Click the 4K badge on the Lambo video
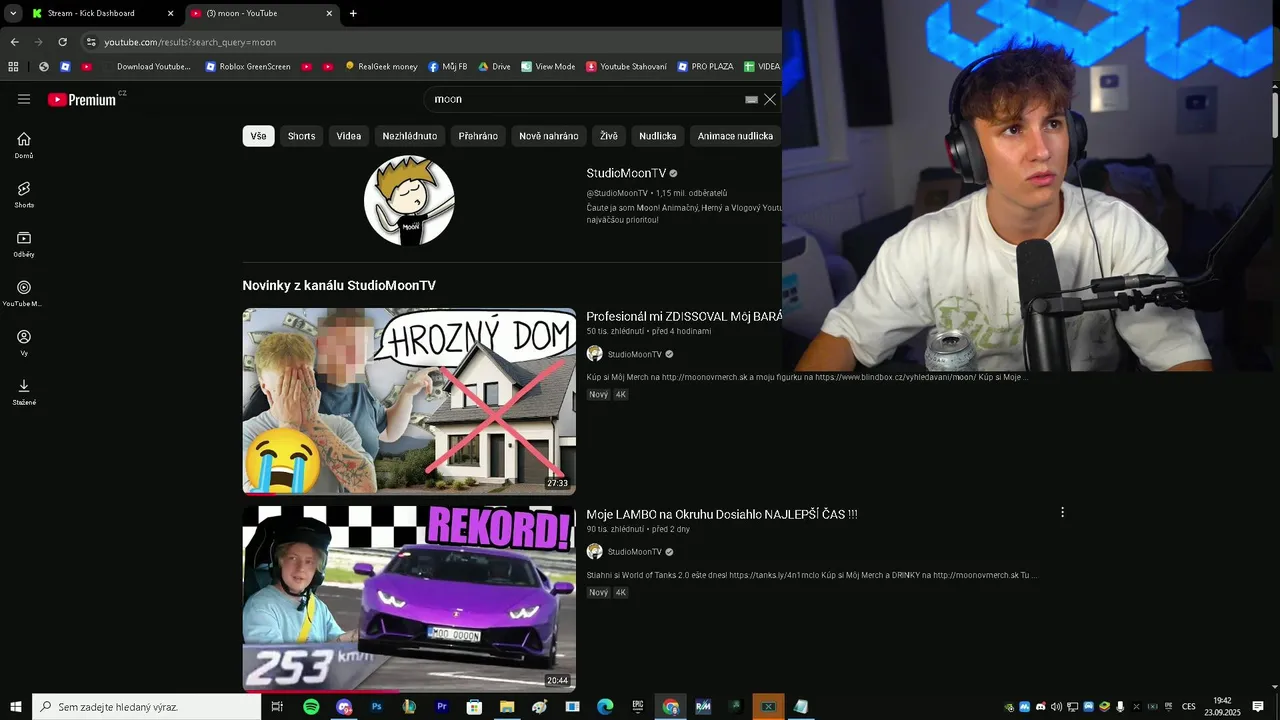The width and height of the screenshot is (1280, 720). (621, 593)
